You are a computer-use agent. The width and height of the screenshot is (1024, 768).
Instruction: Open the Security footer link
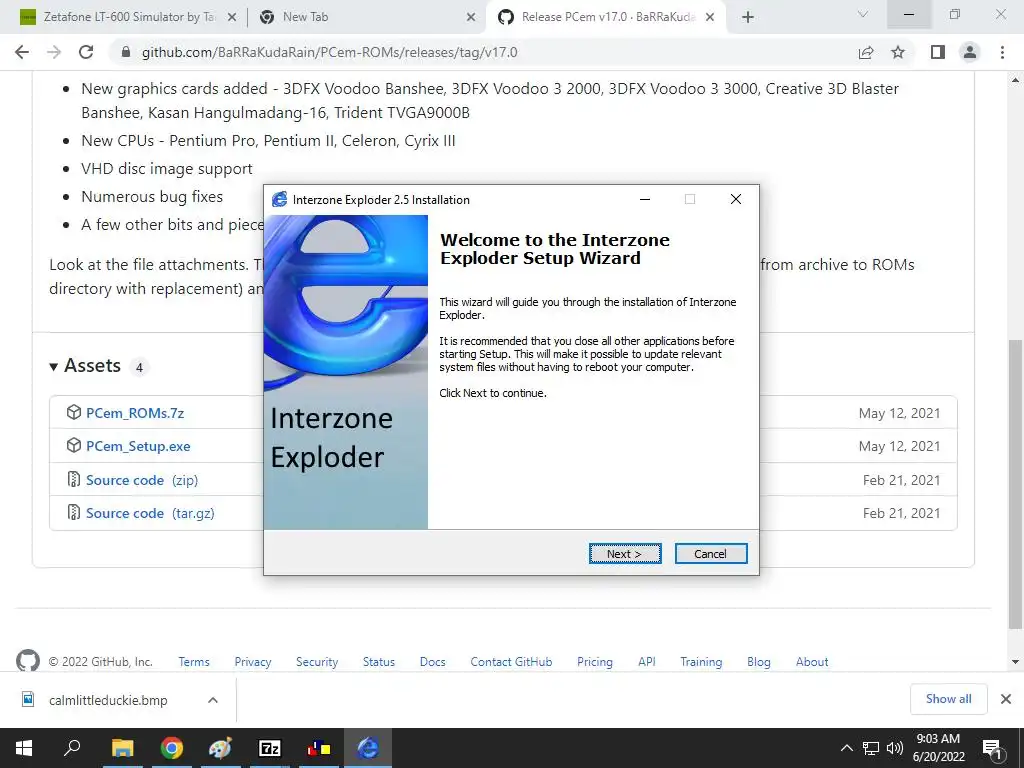click(x=317, y=662)
